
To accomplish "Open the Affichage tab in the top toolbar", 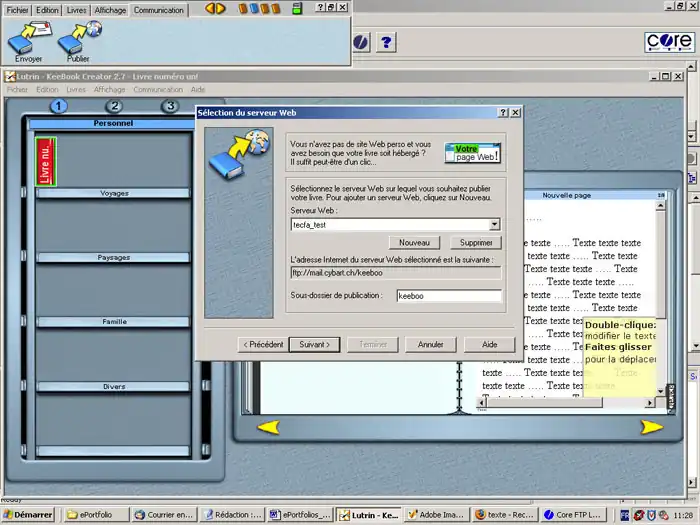I will tap(110, 10).
